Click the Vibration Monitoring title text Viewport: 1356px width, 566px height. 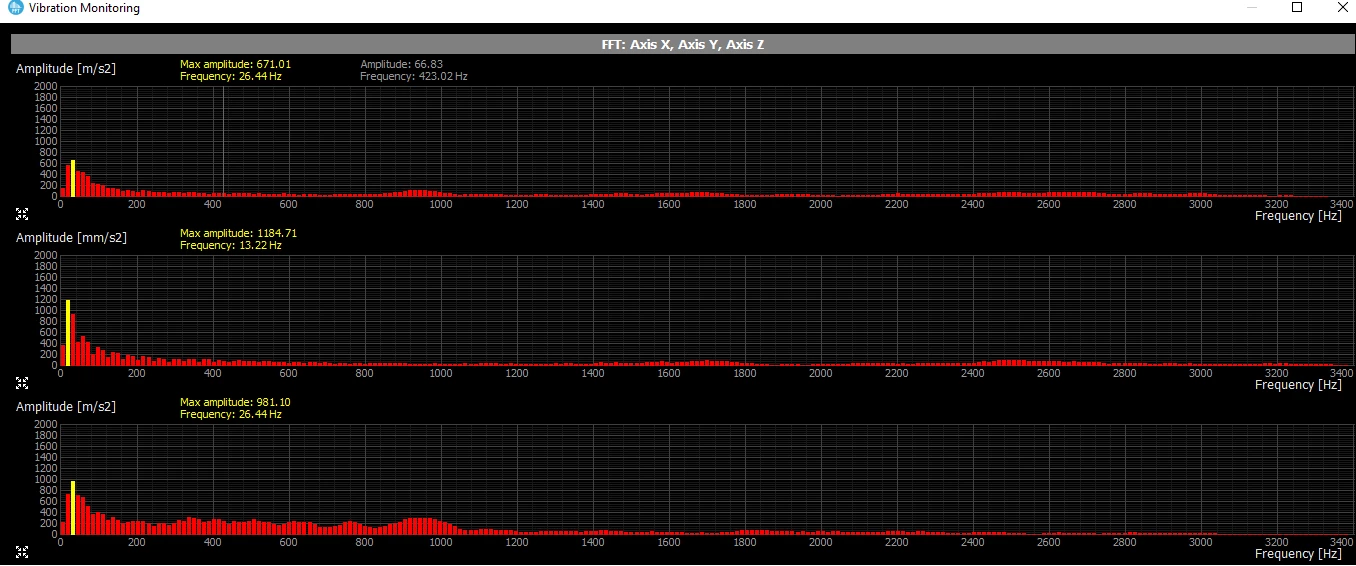point(84,8)
